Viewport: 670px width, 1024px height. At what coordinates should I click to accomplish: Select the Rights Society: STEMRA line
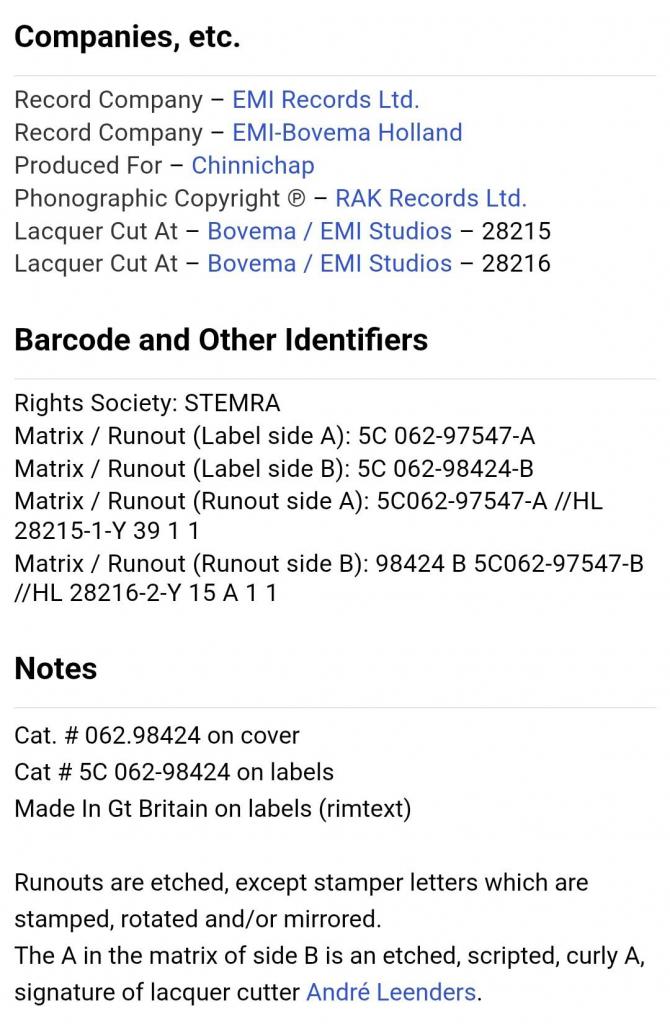coord(148,403)
